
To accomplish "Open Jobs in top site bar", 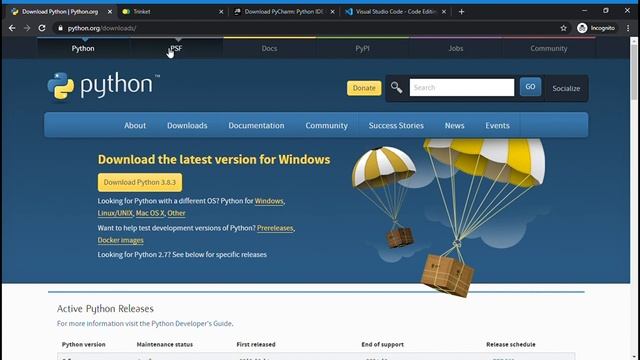I will (456, 48).
